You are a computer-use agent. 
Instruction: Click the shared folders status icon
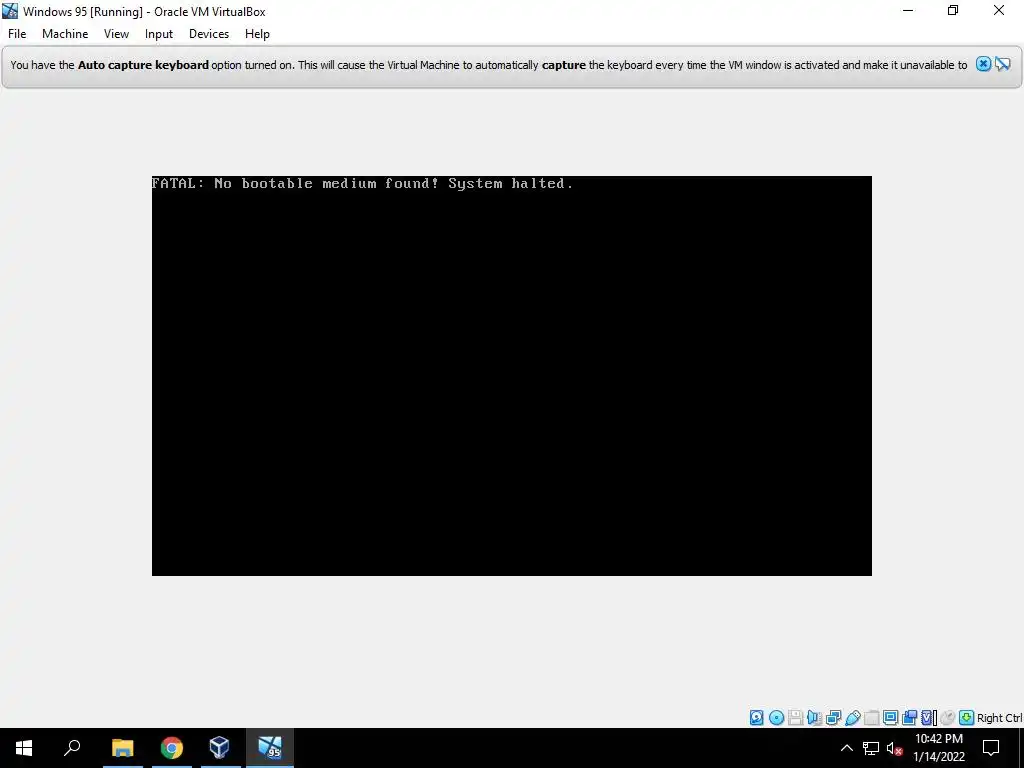(x=872, y=718)
